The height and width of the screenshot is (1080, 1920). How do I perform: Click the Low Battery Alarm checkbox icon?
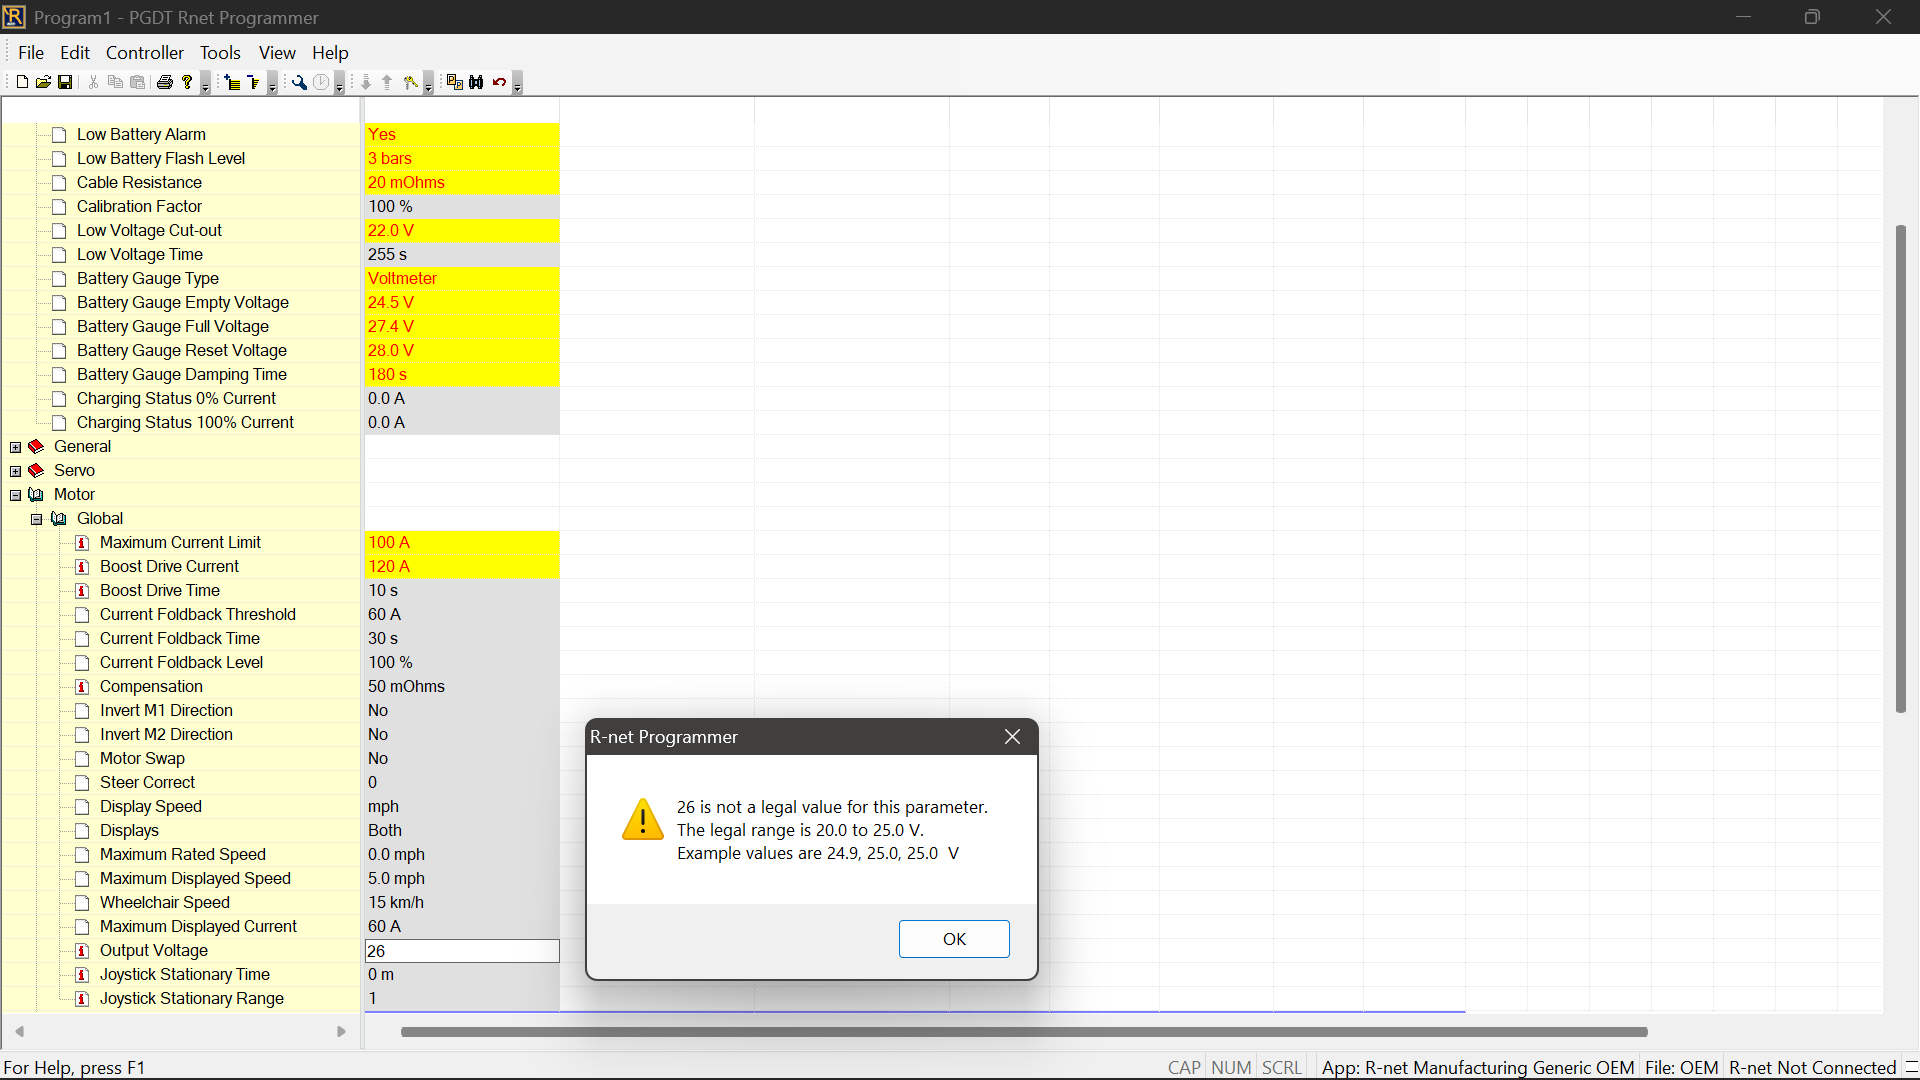coord(59,135)
